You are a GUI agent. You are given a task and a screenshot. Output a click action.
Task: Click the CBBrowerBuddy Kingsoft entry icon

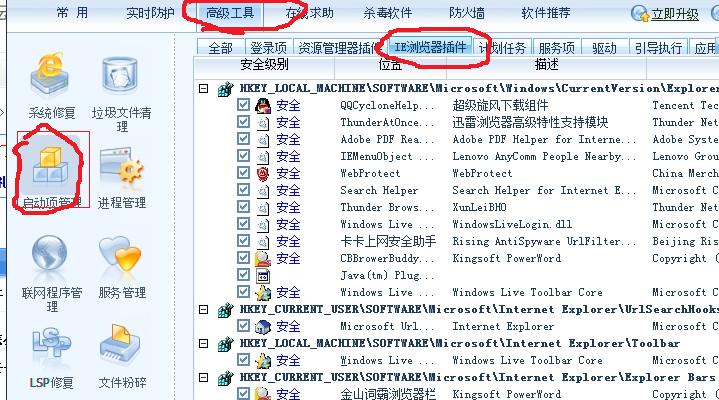click(263, 258)
